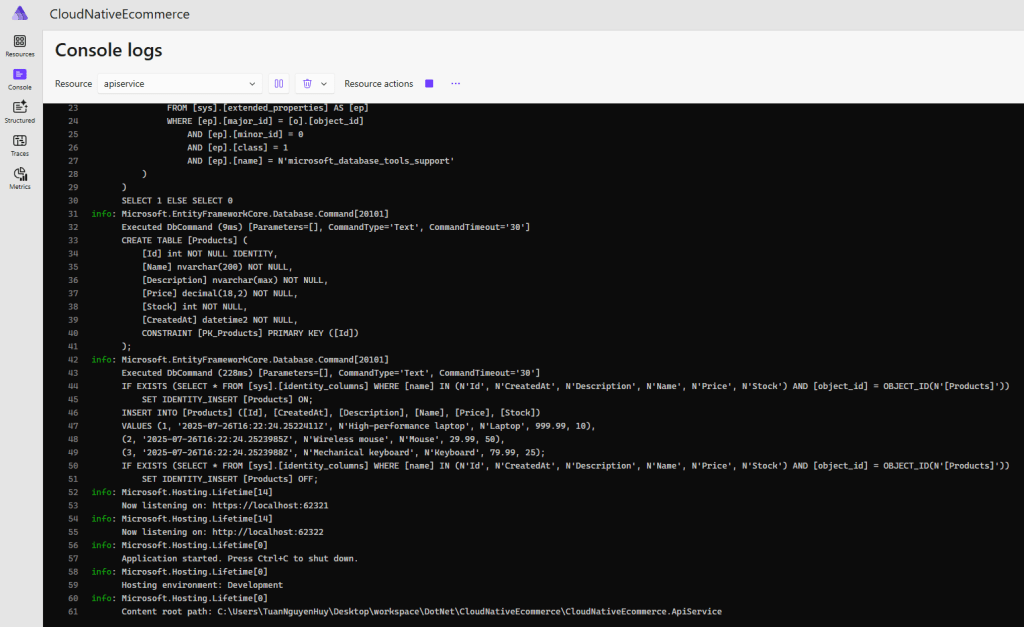This screenshot has height=627, width=1024.
Task: Click the CREATE TABLE [Products] log line
Action: pyautogui.click(x=183, y=240)
